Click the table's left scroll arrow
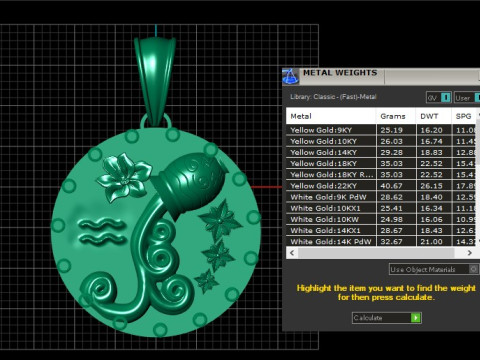Screen dimensions: 480x360 pyautogui.click(x=292, y=253)
